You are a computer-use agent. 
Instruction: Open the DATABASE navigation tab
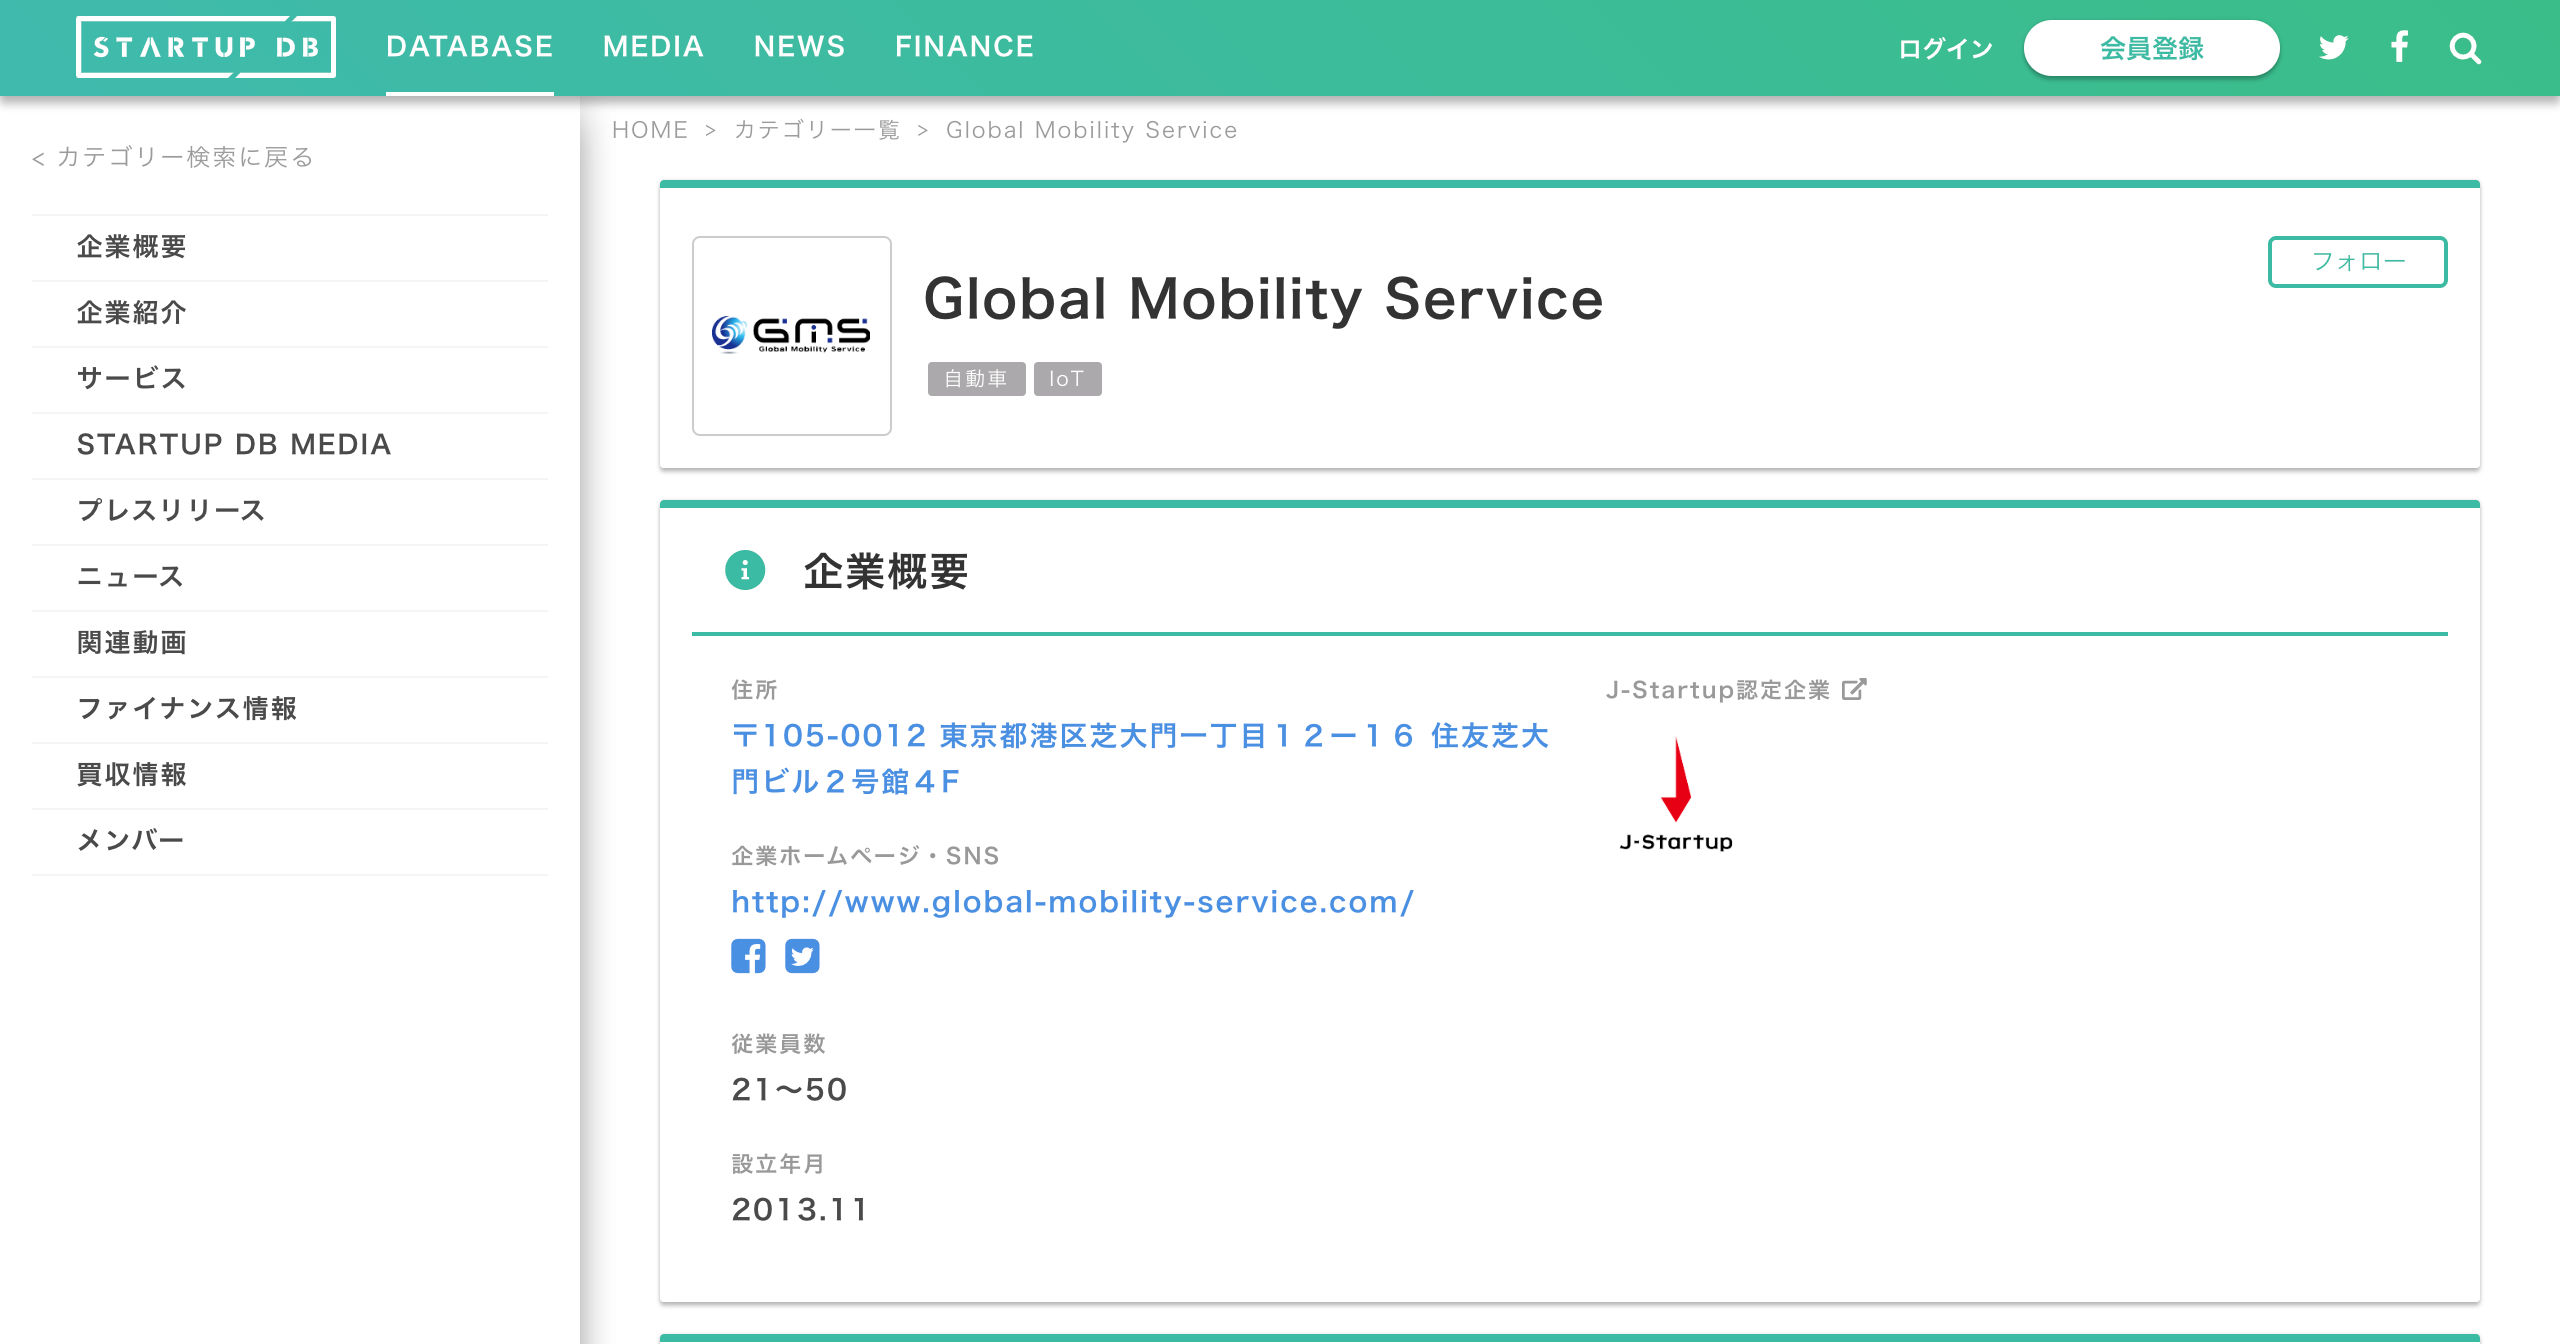click(469, 47)
